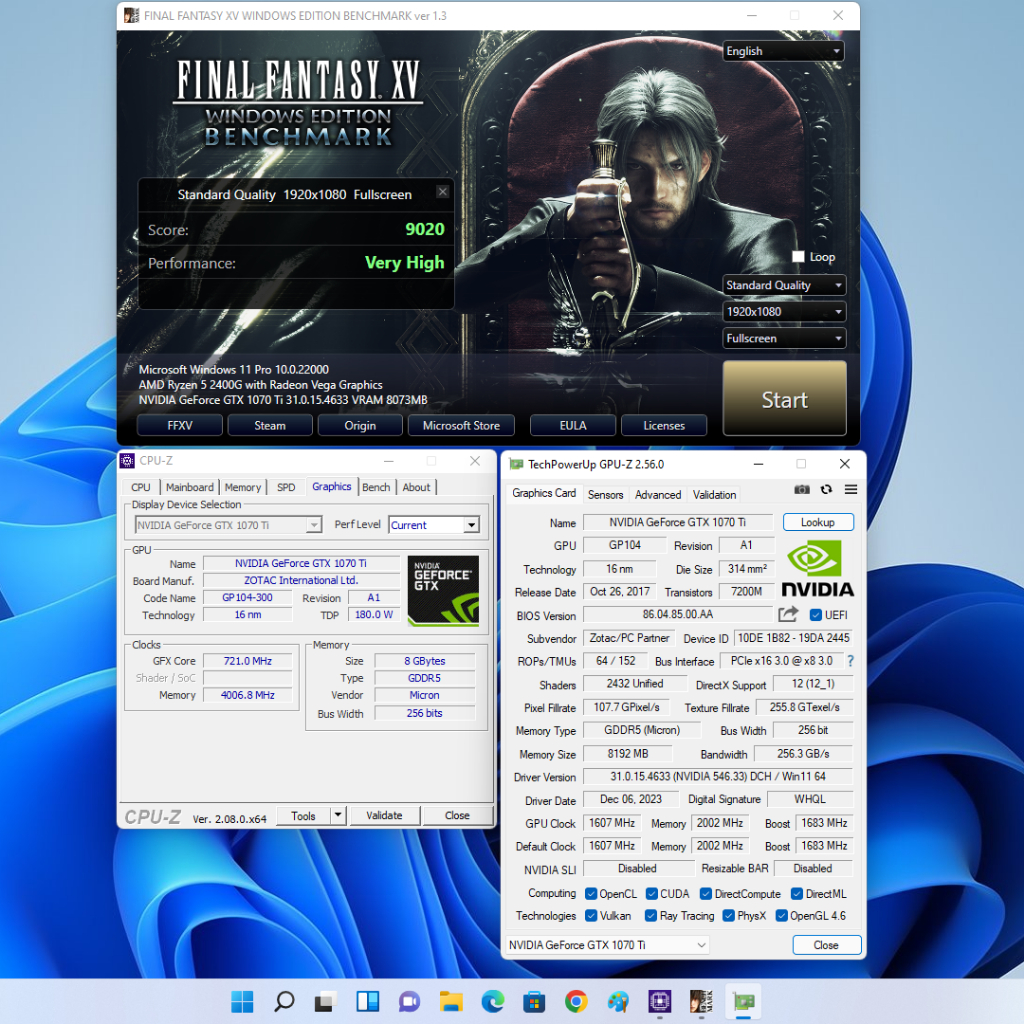The image size is (1024, 1024).
Task: Open Google Chrome from the taskbar
Action: click(575, 1001)
